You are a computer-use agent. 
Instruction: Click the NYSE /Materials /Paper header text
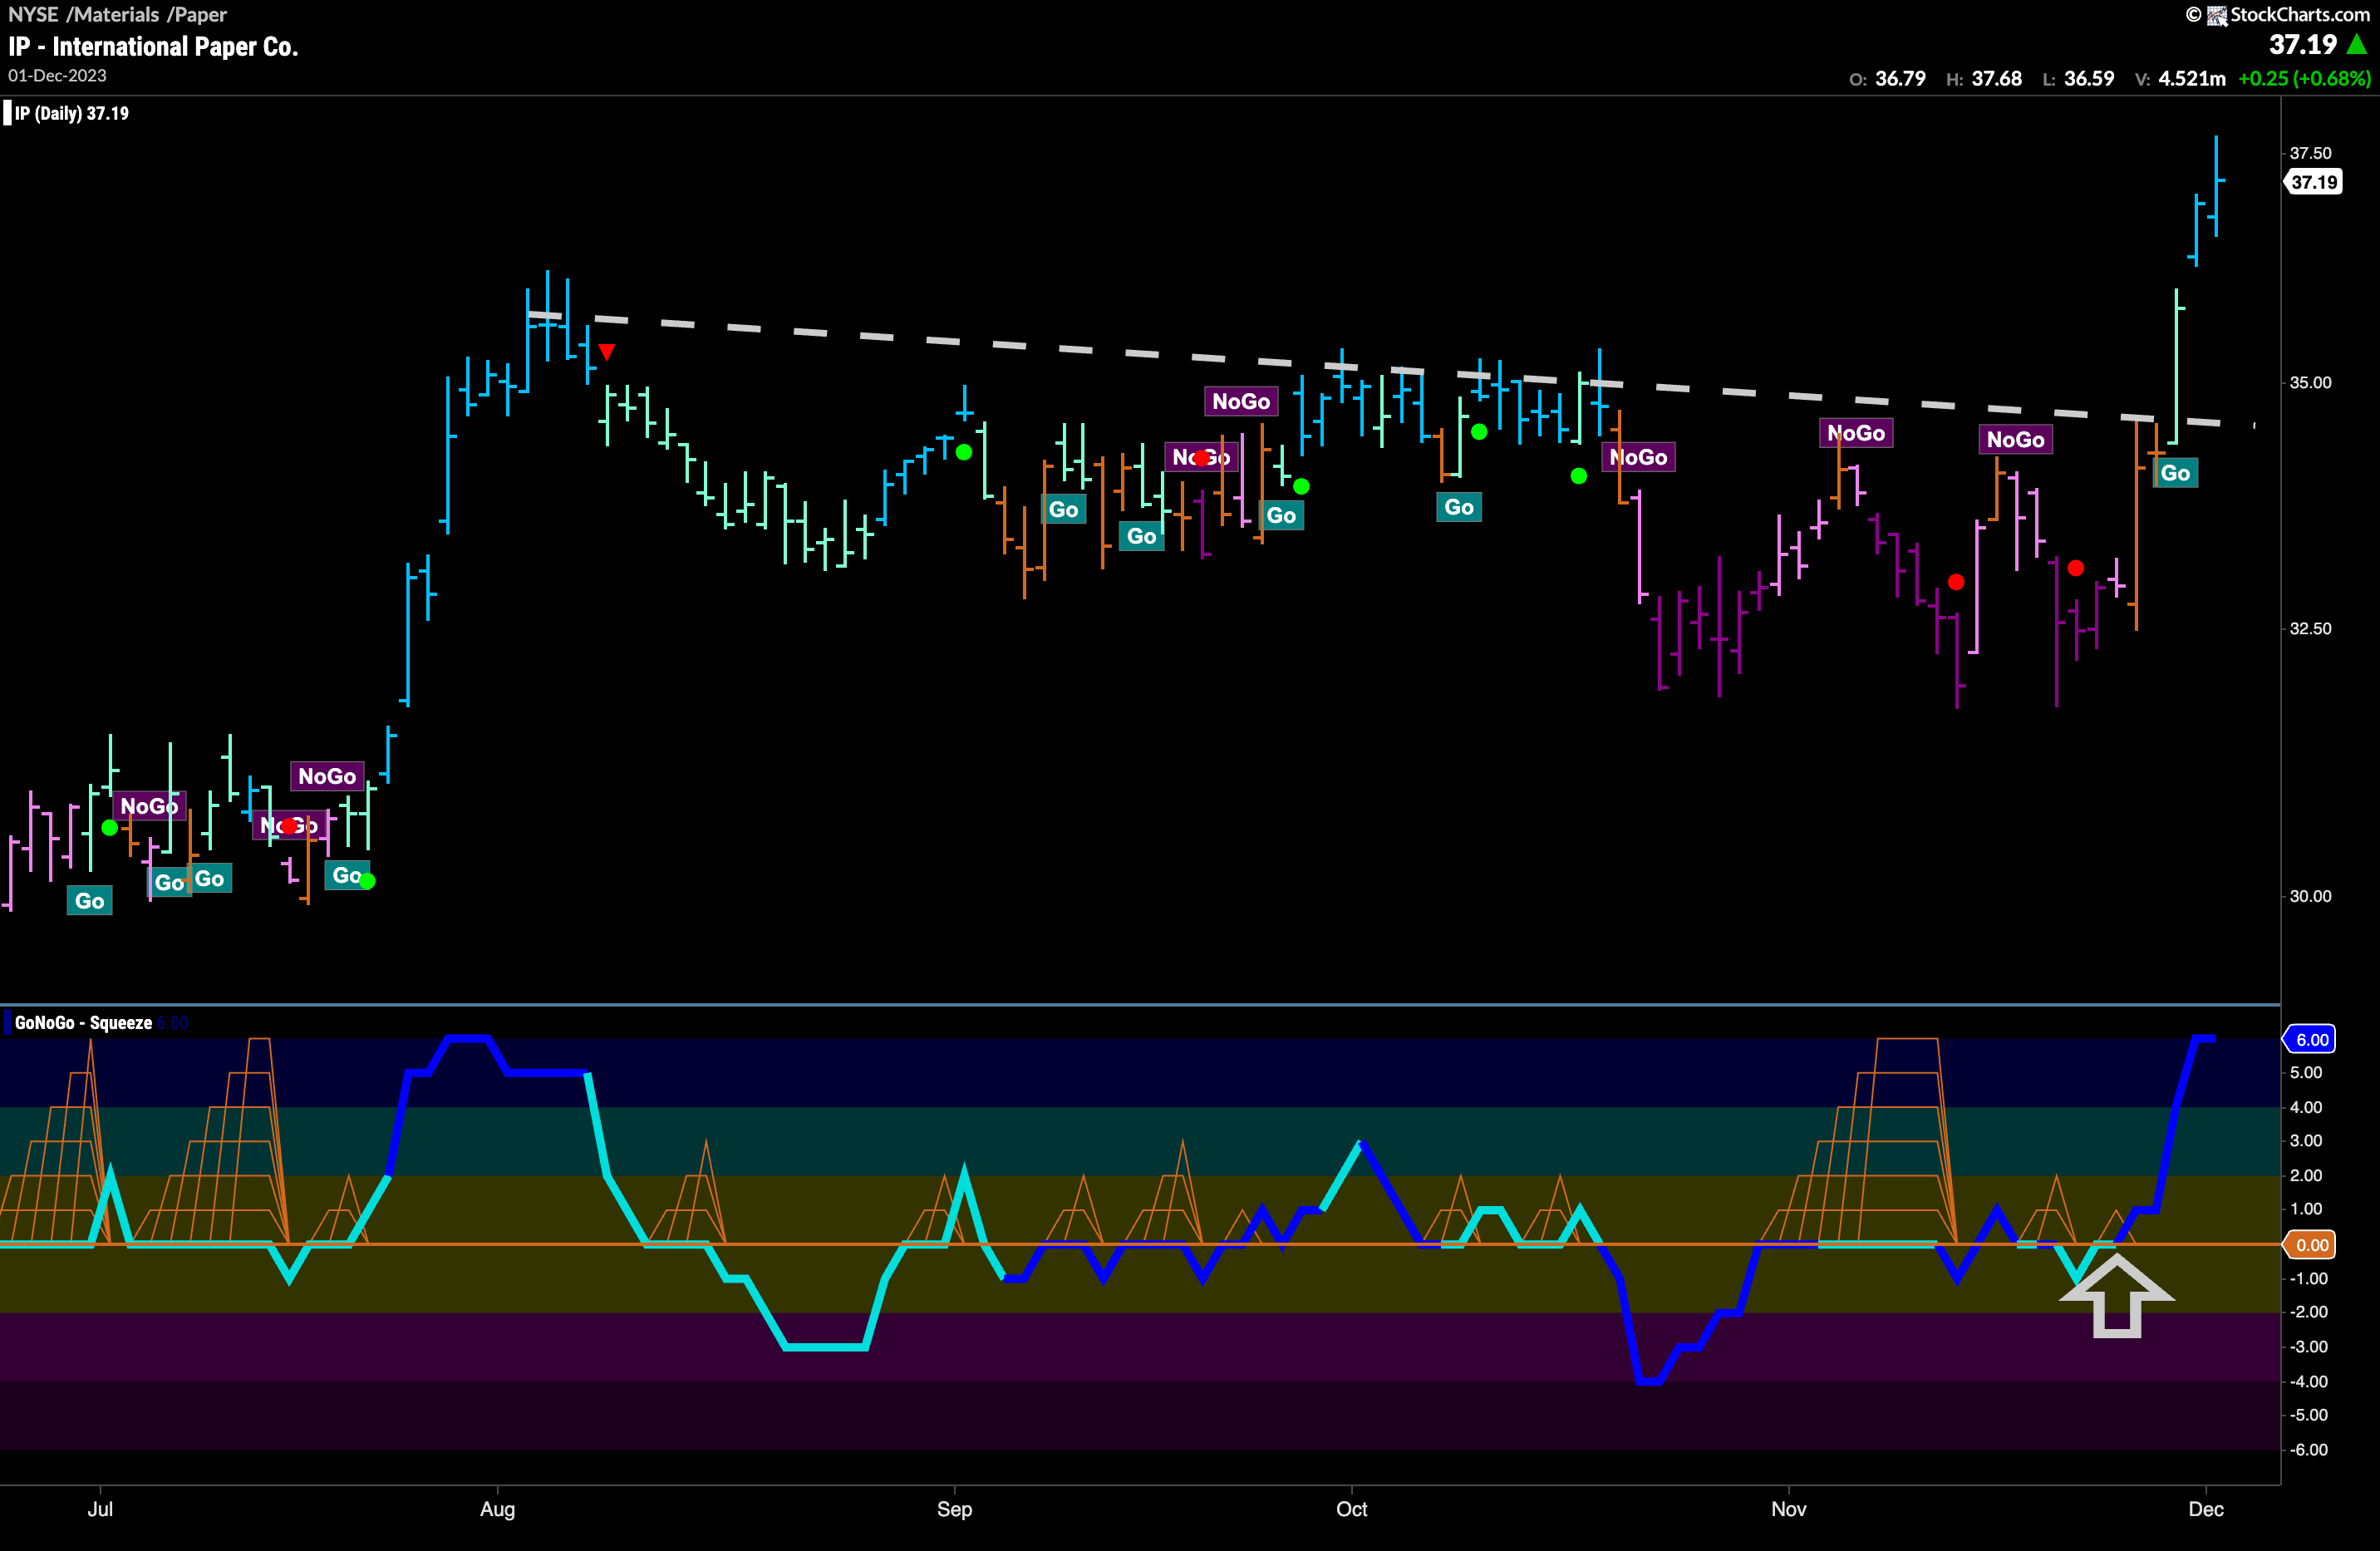(x=117, y=15)
